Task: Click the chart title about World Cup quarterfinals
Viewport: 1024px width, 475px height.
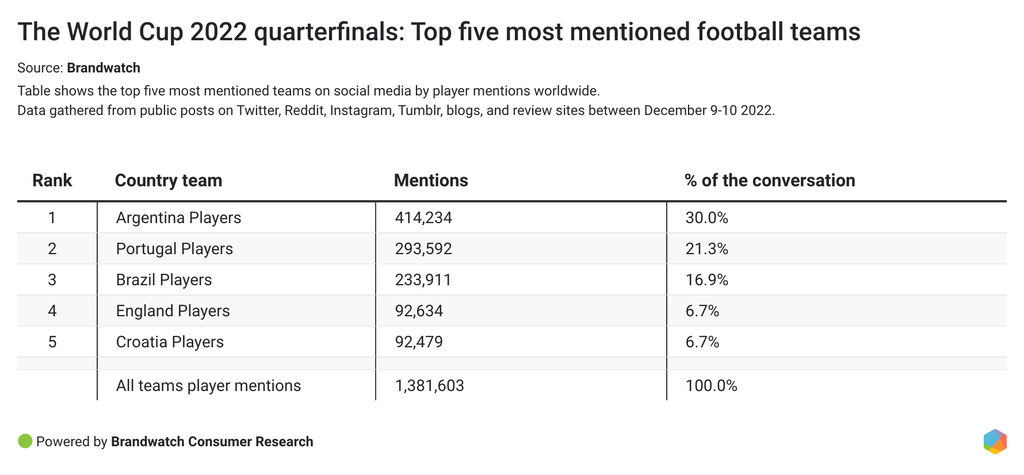Action: click(x=439, y=32)
